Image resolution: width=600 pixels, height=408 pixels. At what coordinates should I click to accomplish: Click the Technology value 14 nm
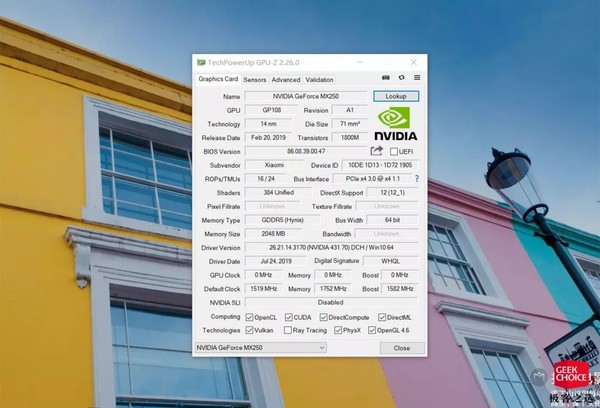point(269,124)
